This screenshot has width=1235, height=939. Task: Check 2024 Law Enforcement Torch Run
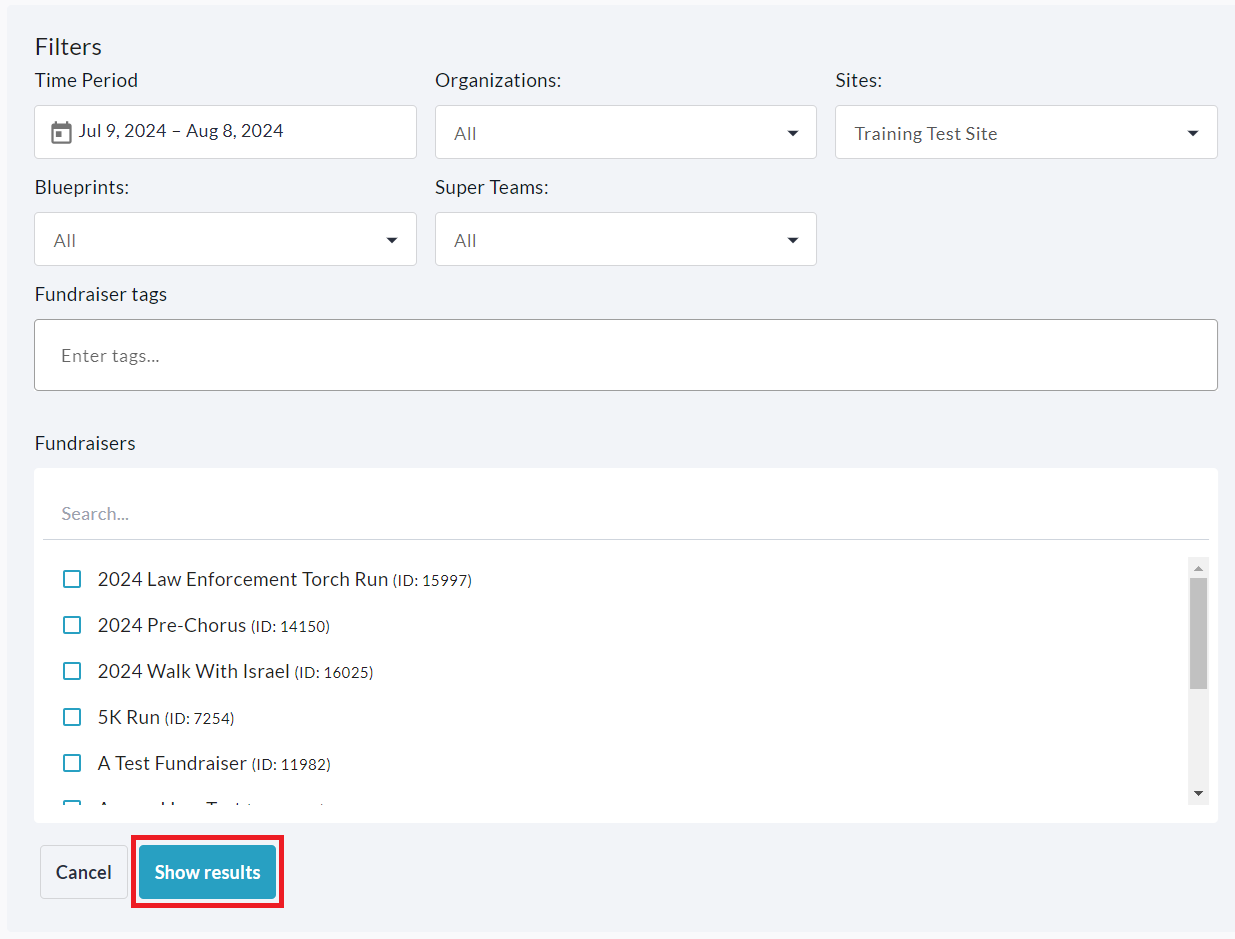(x=72, y=579)
